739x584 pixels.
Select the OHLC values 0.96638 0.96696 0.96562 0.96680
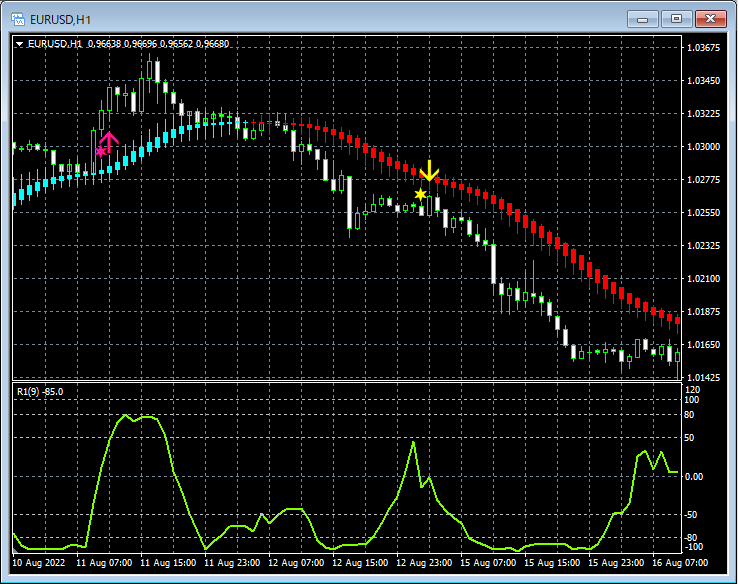tap(158, 44)
